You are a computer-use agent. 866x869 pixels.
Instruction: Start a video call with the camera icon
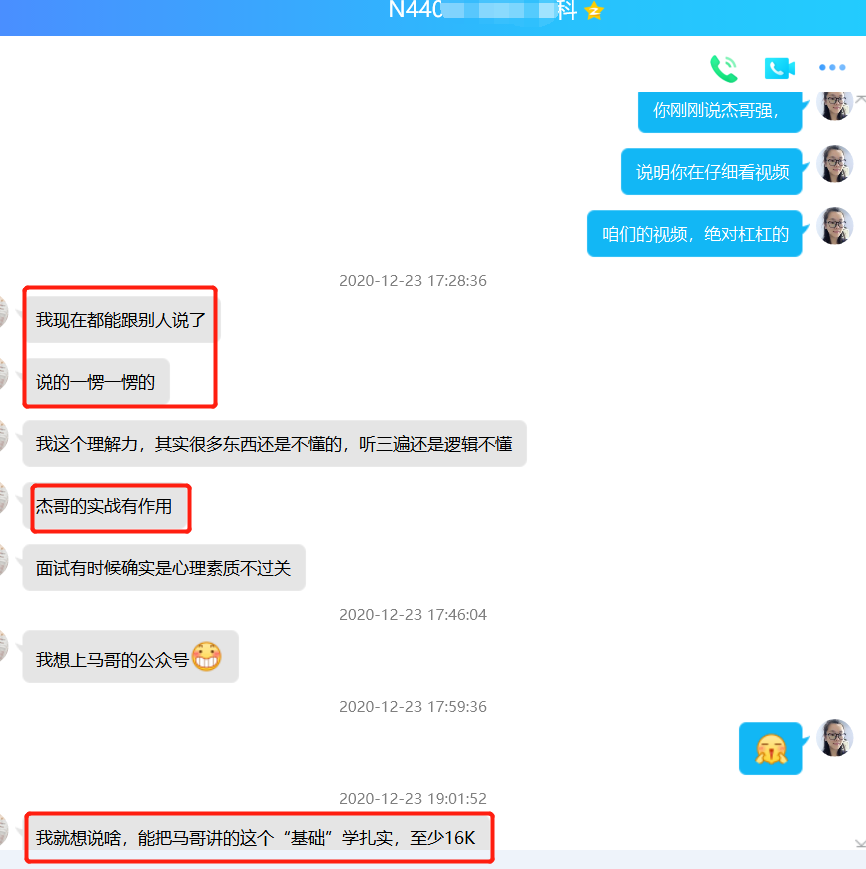(x=779, y=68)
